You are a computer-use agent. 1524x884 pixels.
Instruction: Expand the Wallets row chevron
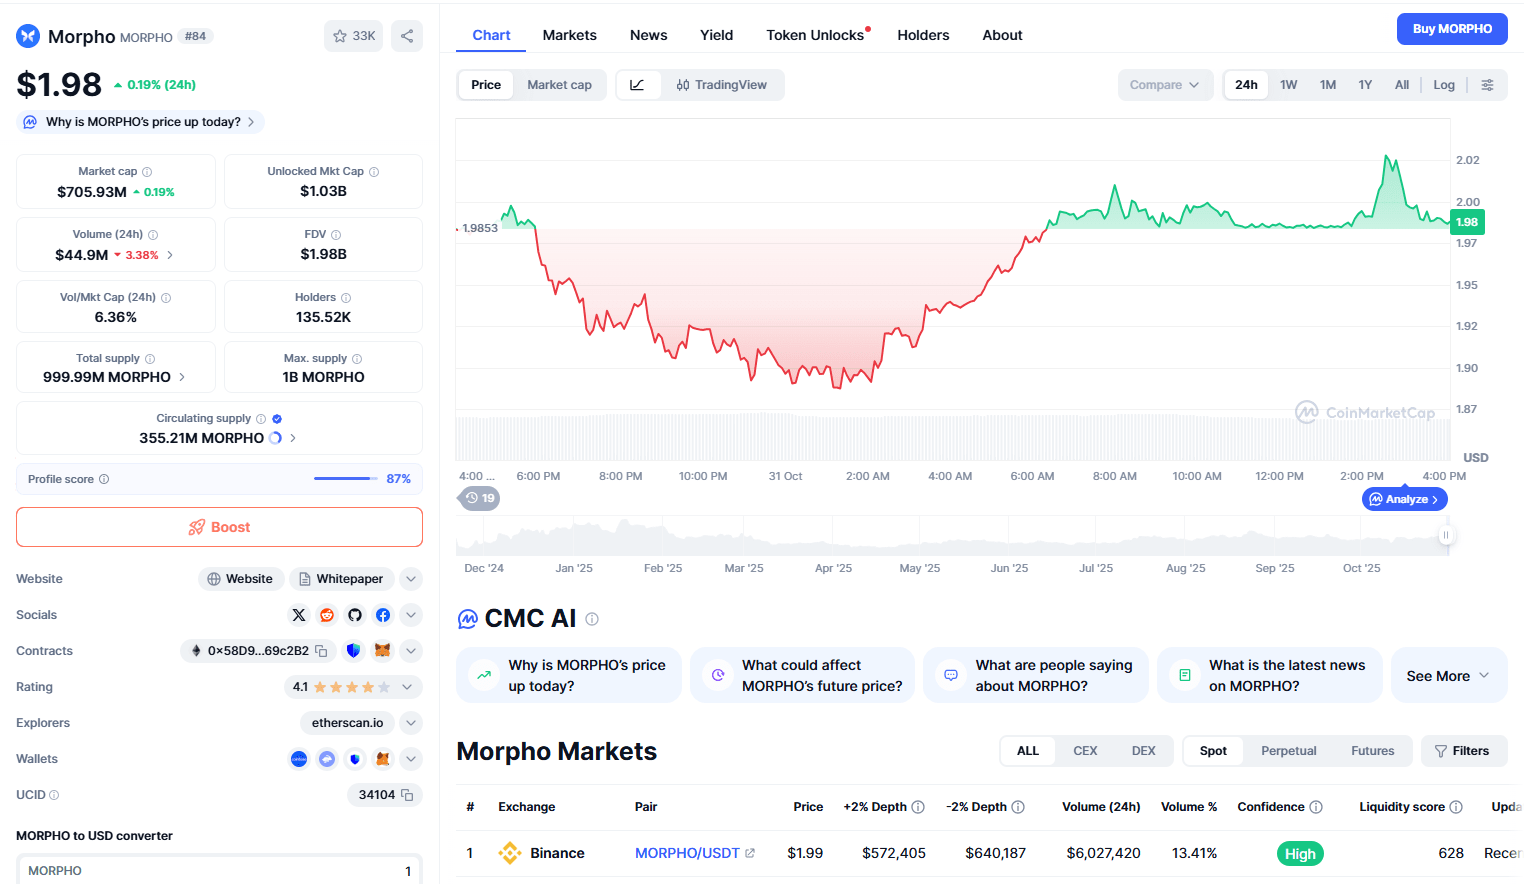pos(411,759)
